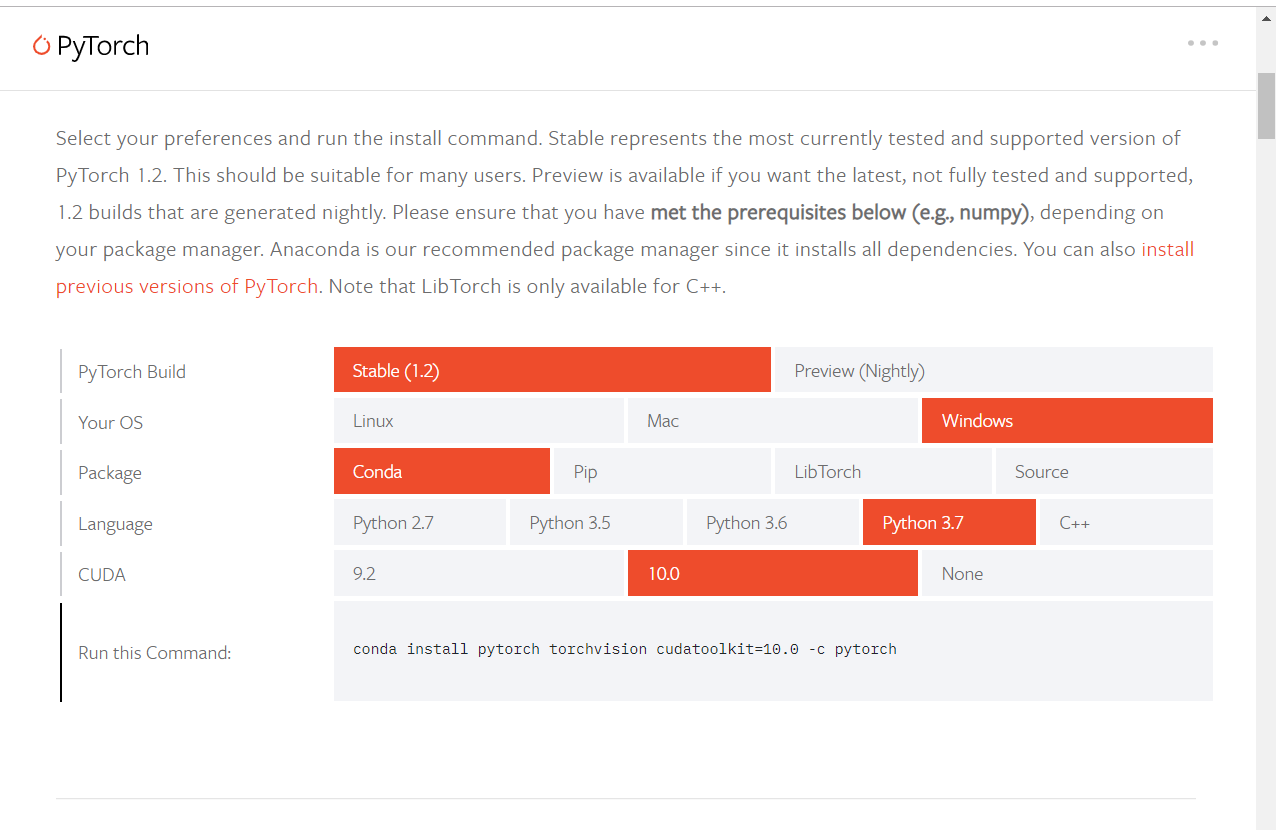
Task: Choose Mac as your OS
Action: 773,421
